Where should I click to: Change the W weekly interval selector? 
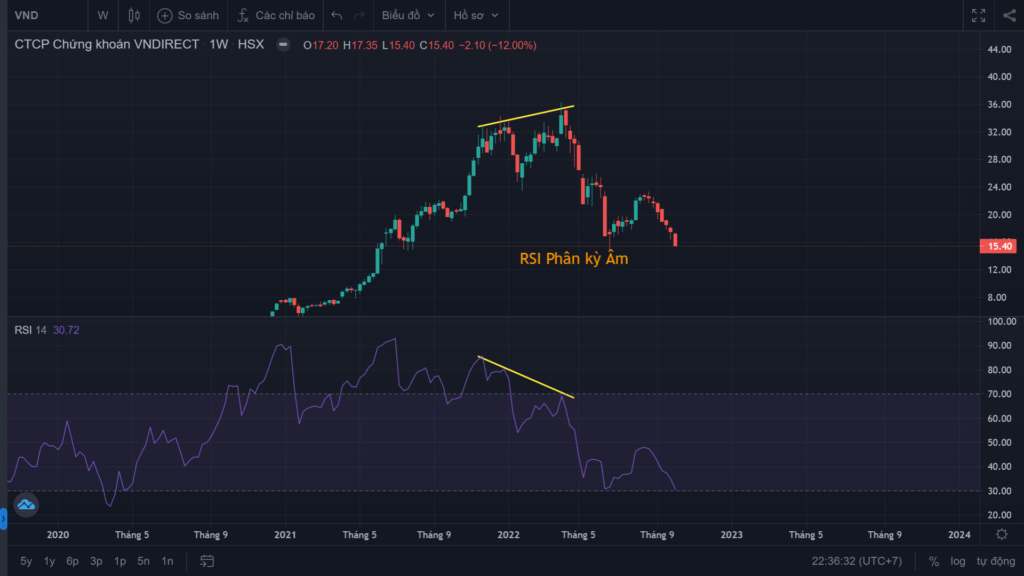pyautogui.click(x=103, y=15)
